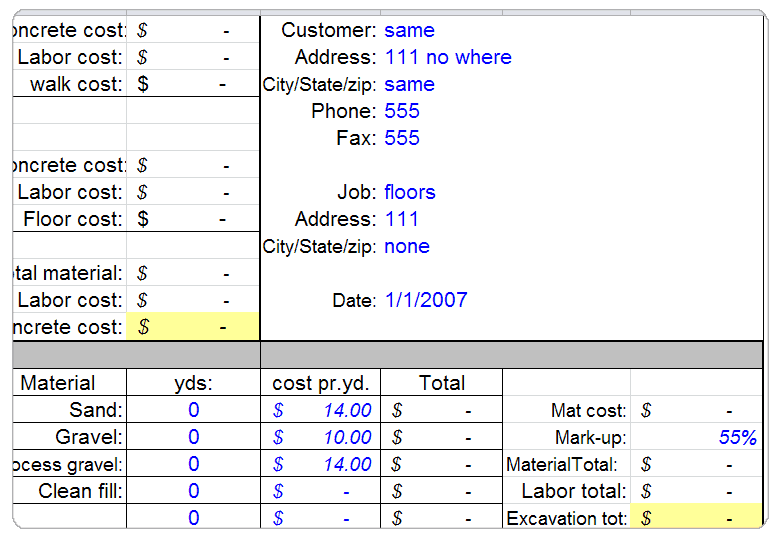The height and width of the screenshot is (539, 782).
Task: Click the Clean fill yards quantity cell
Action: tap(193, 491)
